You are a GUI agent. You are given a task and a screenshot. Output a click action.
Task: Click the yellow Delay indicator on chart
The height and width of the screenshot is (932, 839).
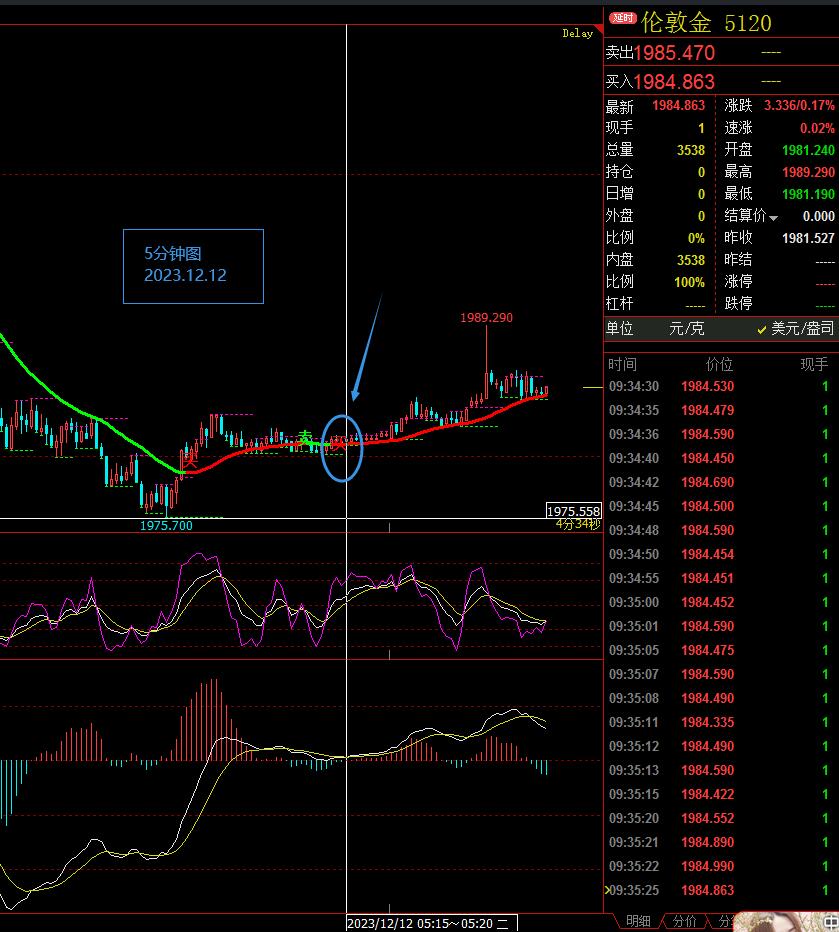click(x=577, y=33)
